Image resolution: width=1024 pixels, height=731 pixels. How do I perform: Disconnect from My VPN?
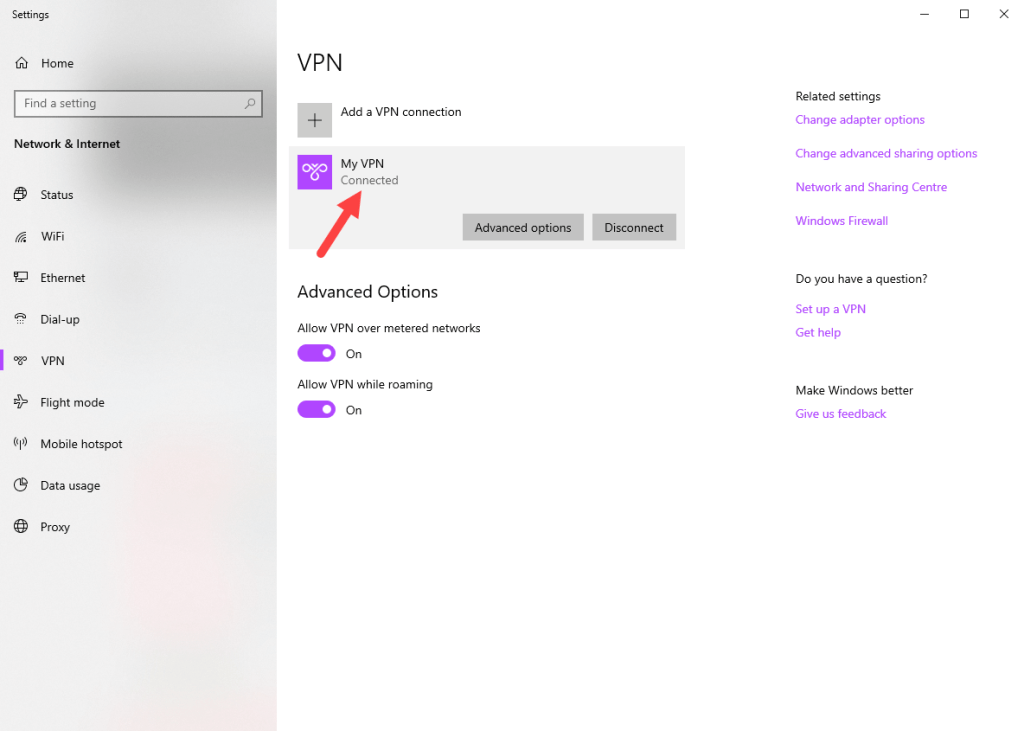coord(634,228)
